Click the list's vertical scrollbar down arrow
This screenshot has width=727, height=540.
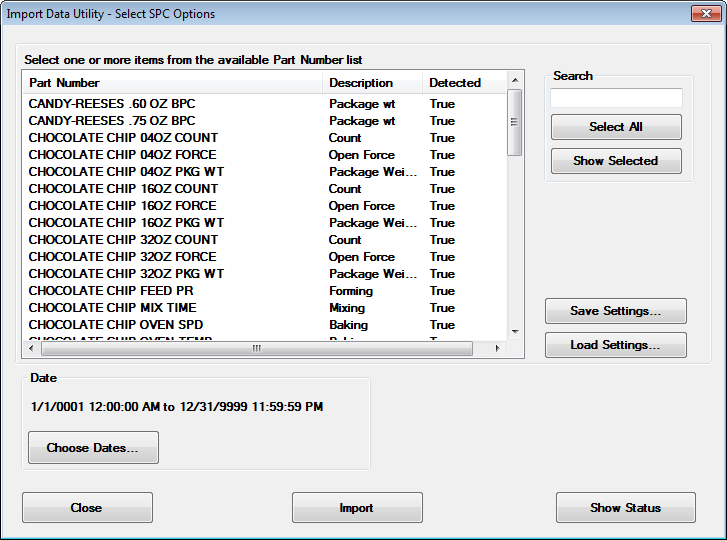click(x=515, y=332)
